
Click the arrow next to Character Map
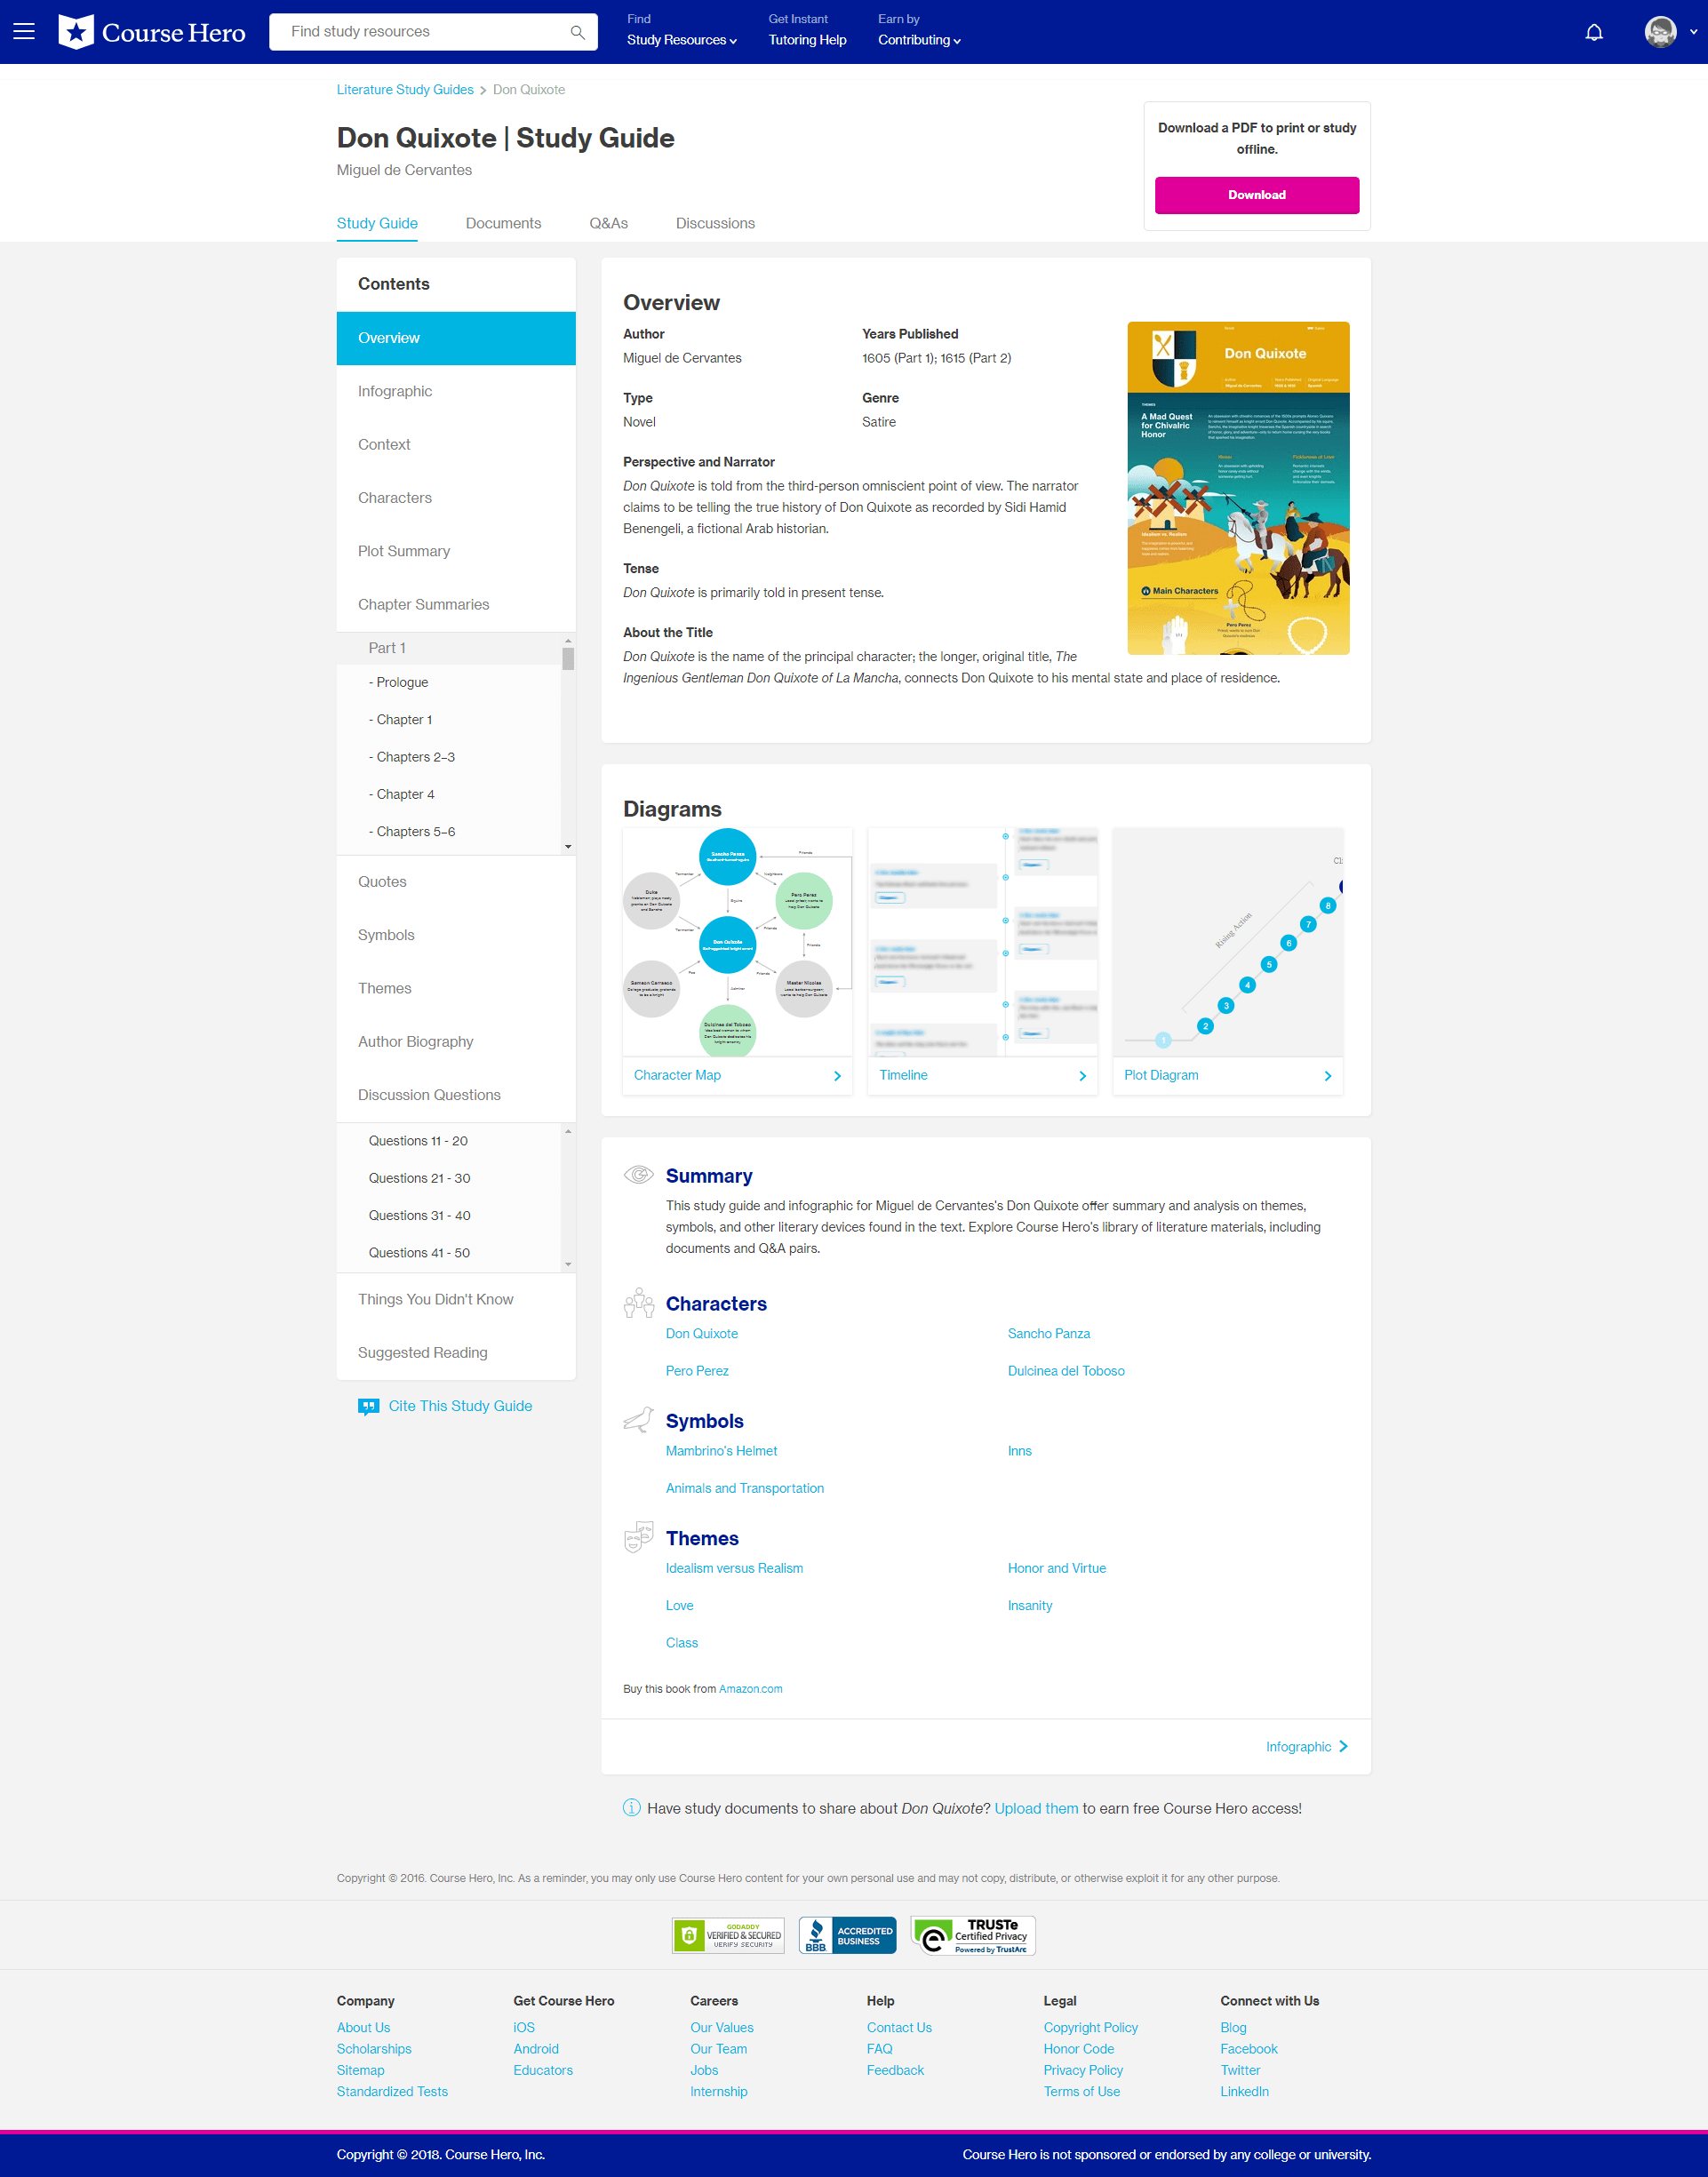tap(837, 1076)
